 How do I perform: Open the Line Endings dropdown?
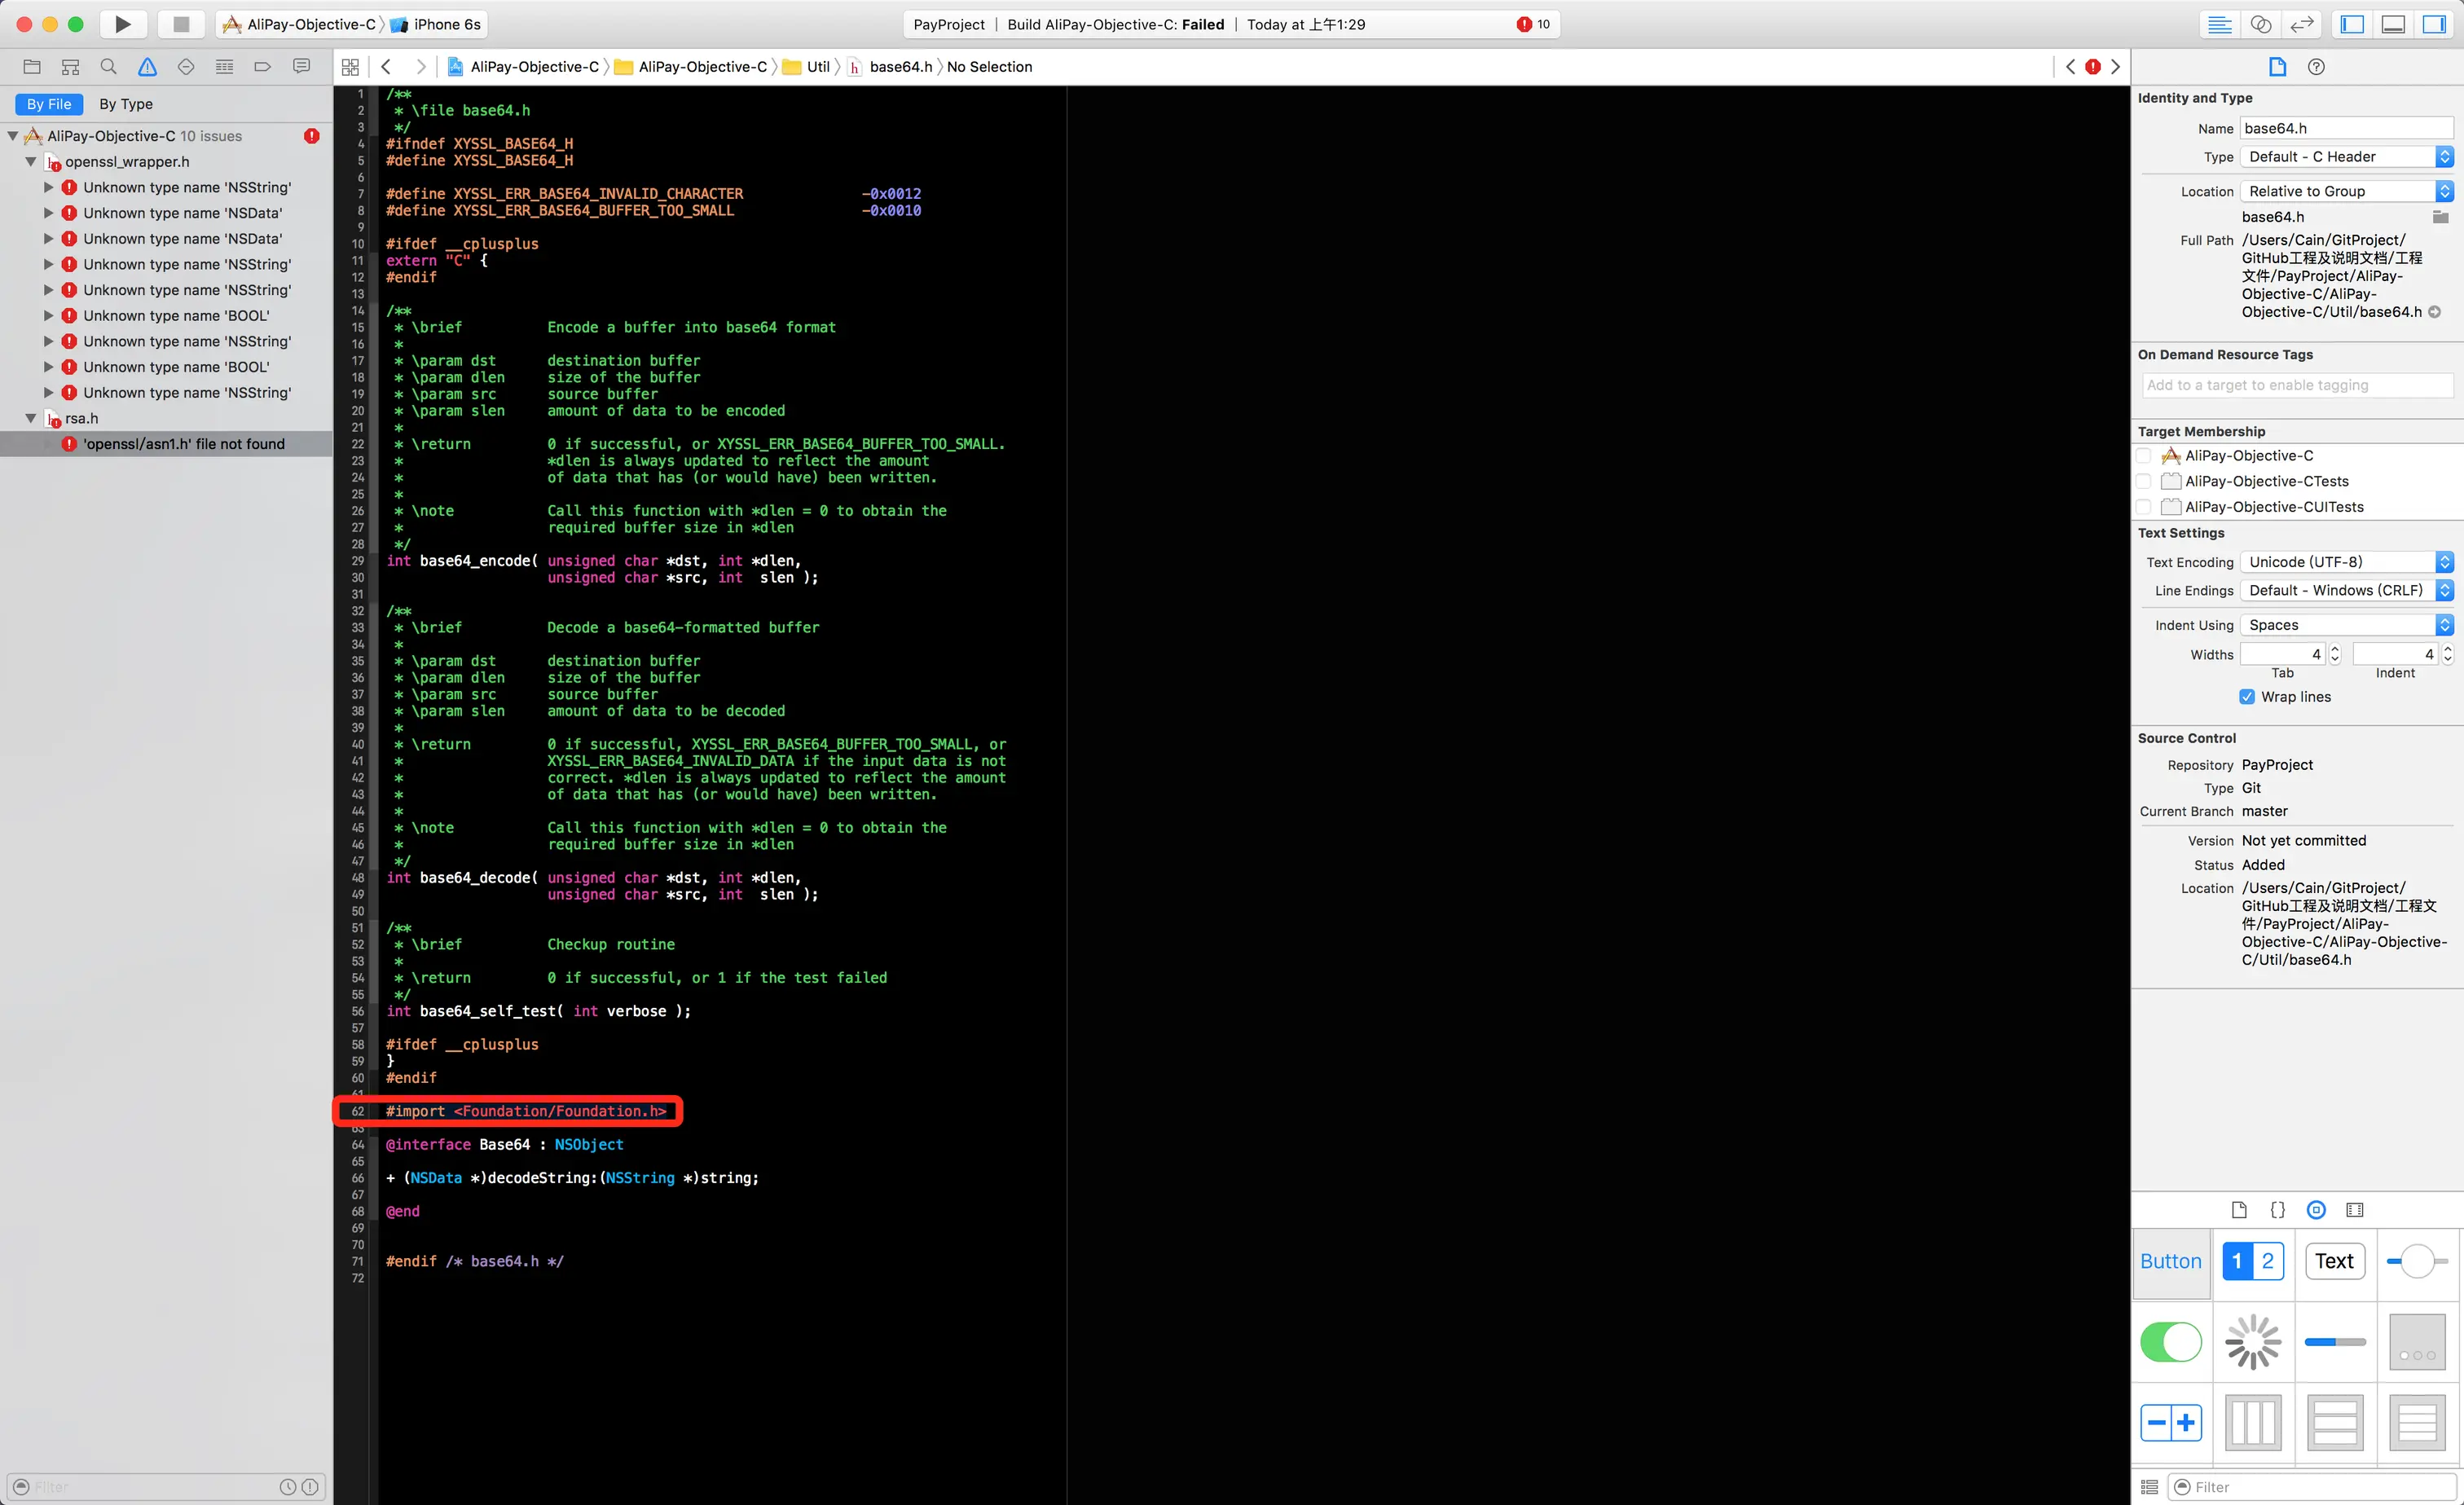pyautogui.click(x=2345, y=590)
